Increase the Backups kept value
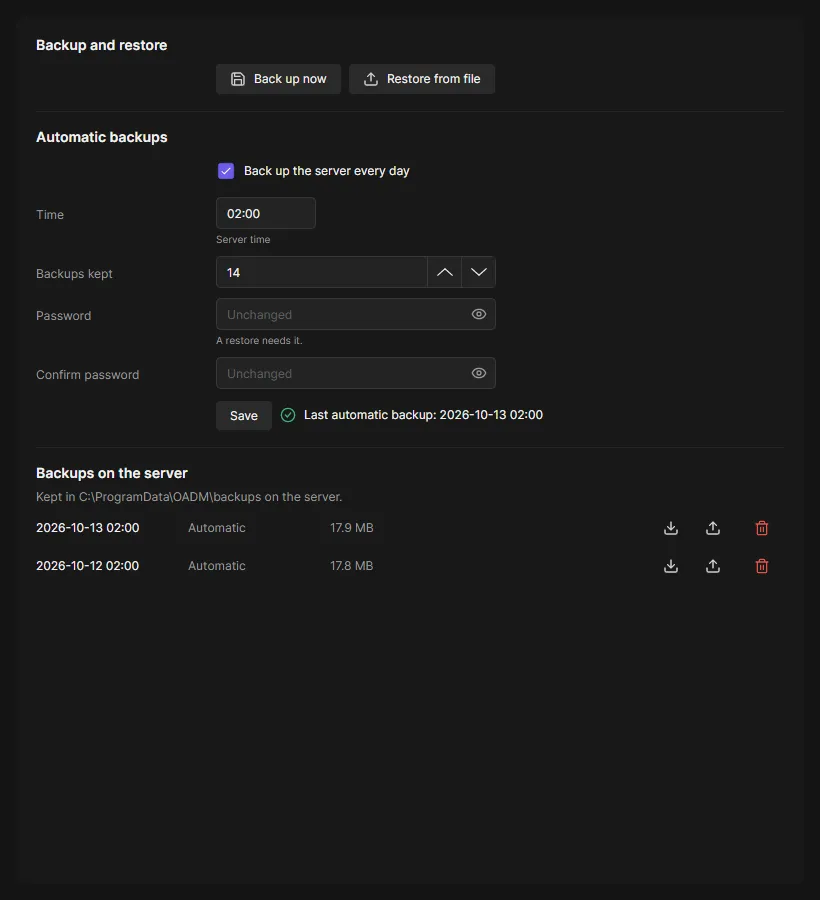This screenshot has width=820, height=900. (445, 272)
